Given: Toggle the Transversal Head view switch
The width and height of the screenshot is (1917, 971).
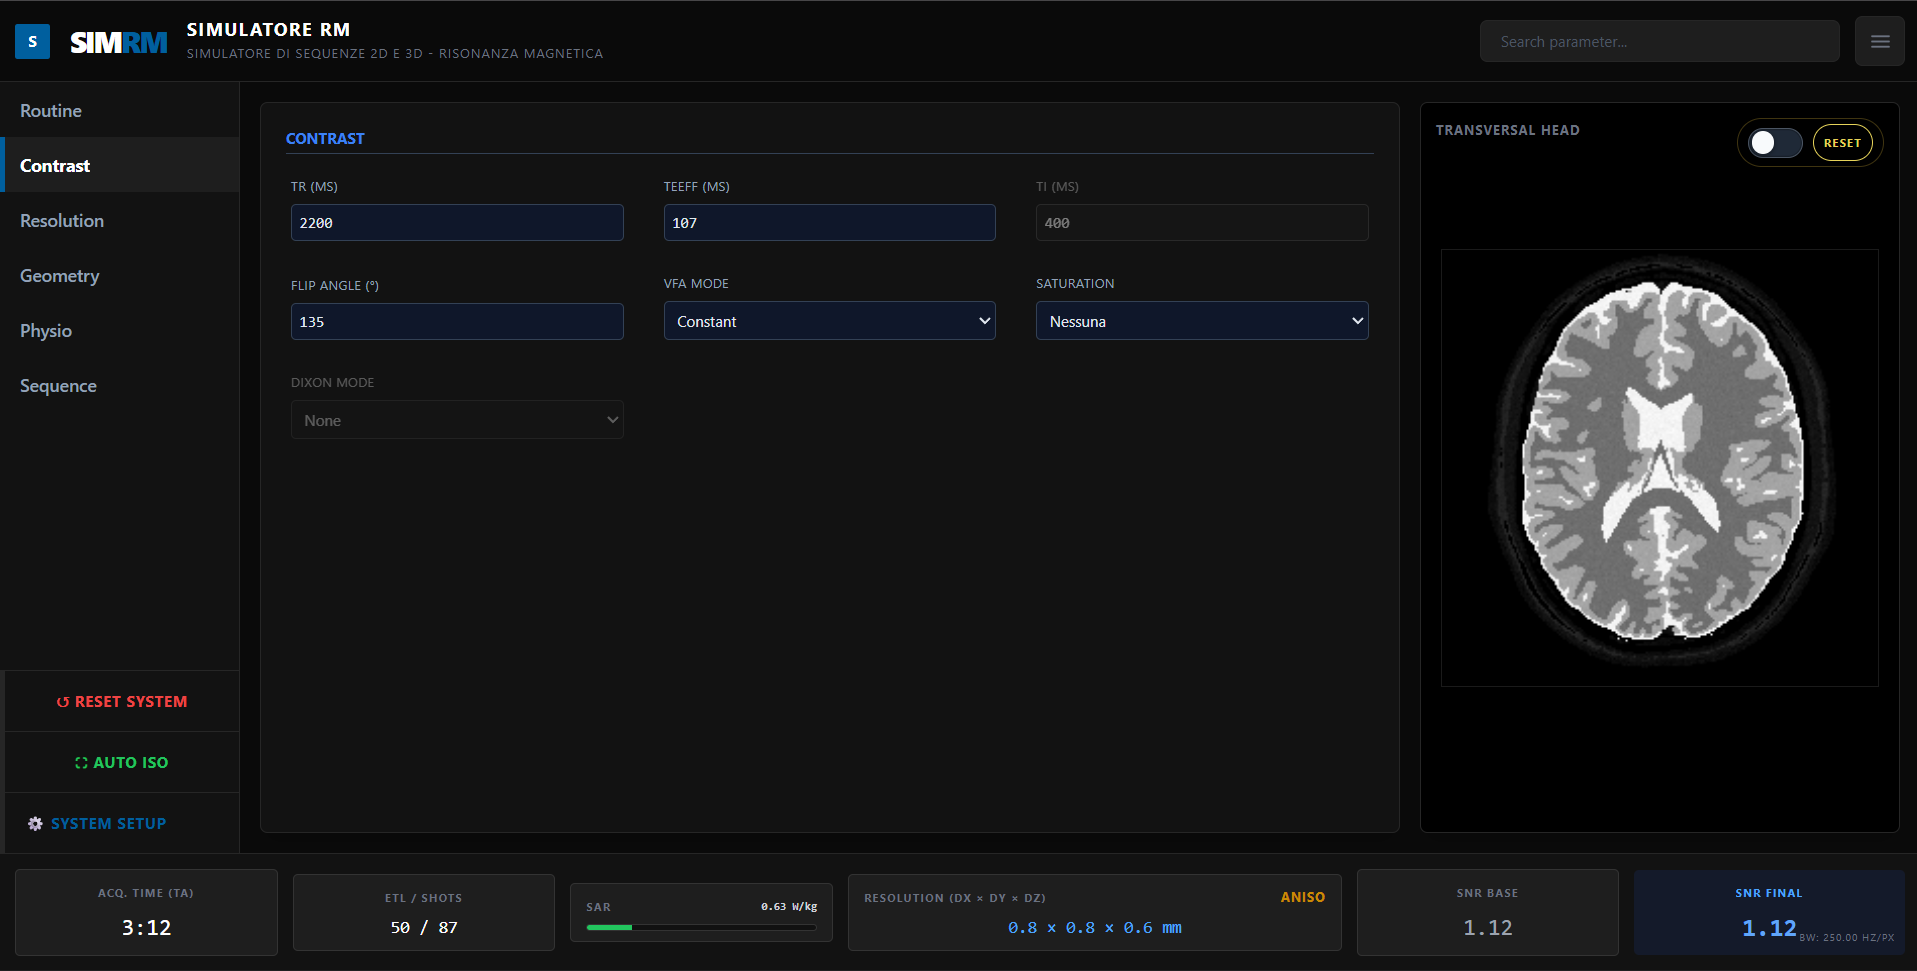Looking at the screenshot, I should coord(1775,143).
